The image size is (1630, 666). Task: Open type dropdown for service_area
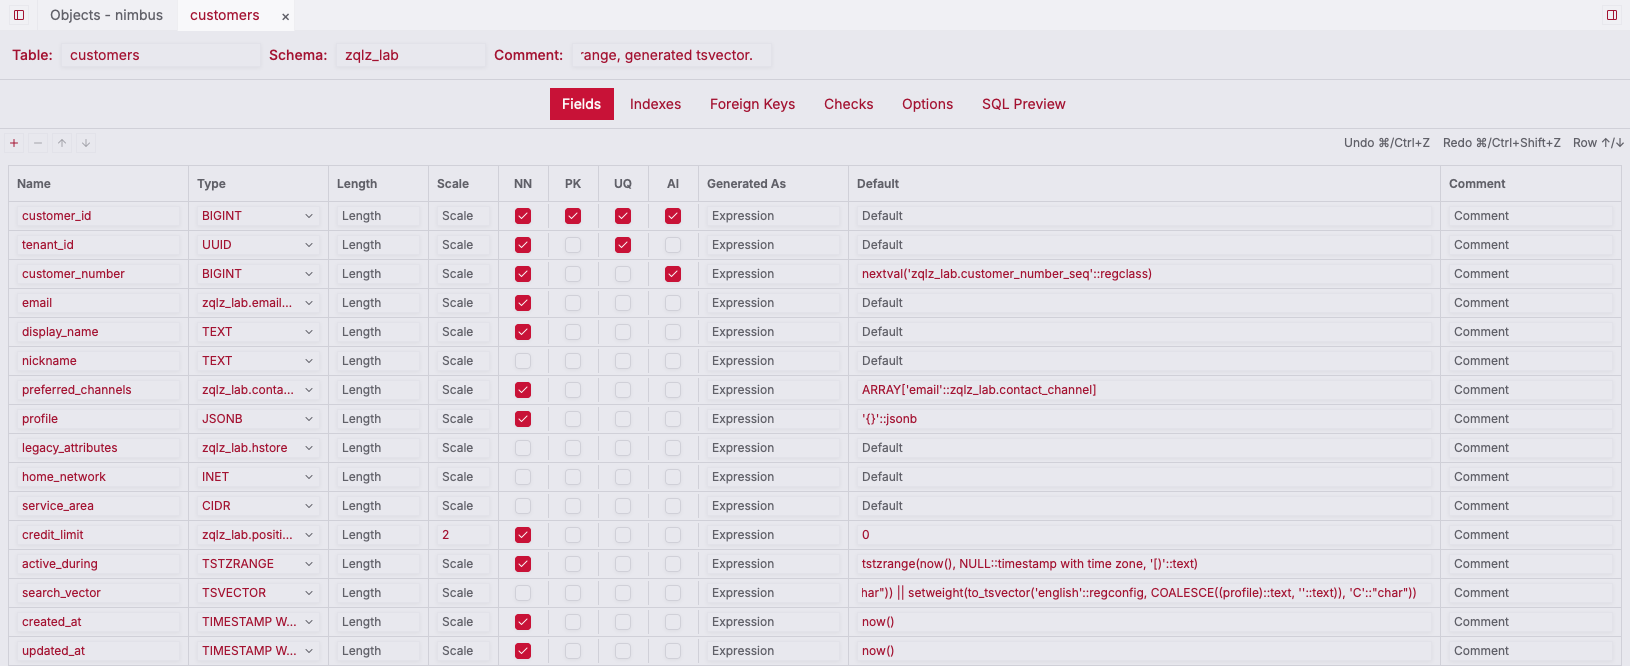(x=258, y=506)
